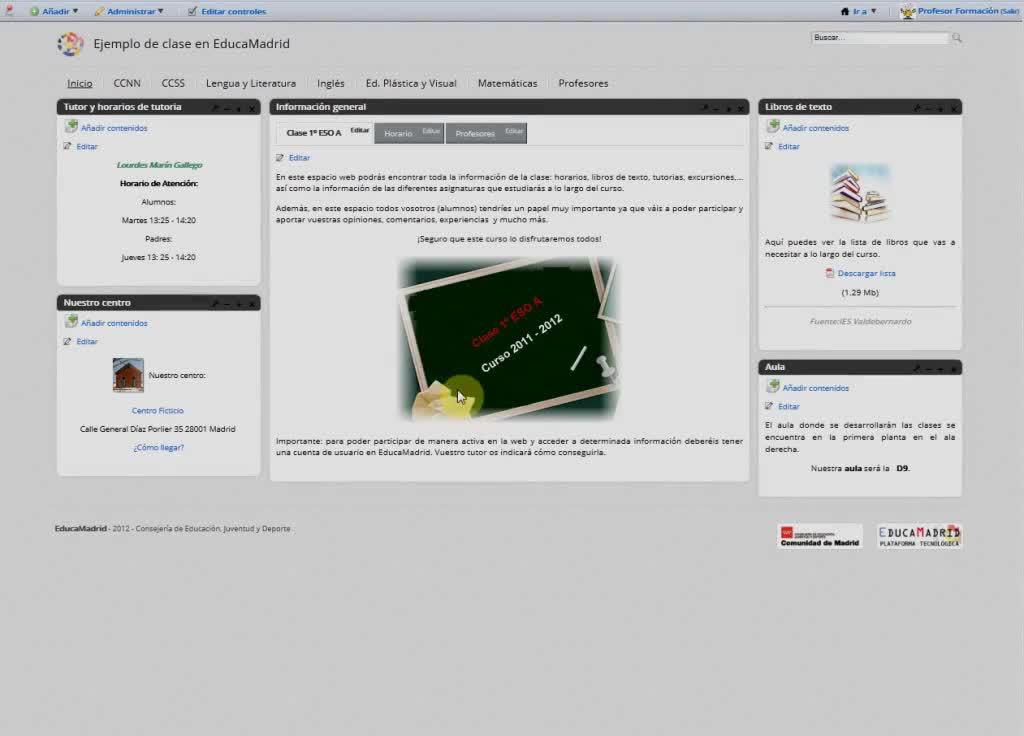The width and height of the screenshot is (1024, 736).
Task: Click the Descargar lista link
Action: pyautogui.click(x=867, y=273)
